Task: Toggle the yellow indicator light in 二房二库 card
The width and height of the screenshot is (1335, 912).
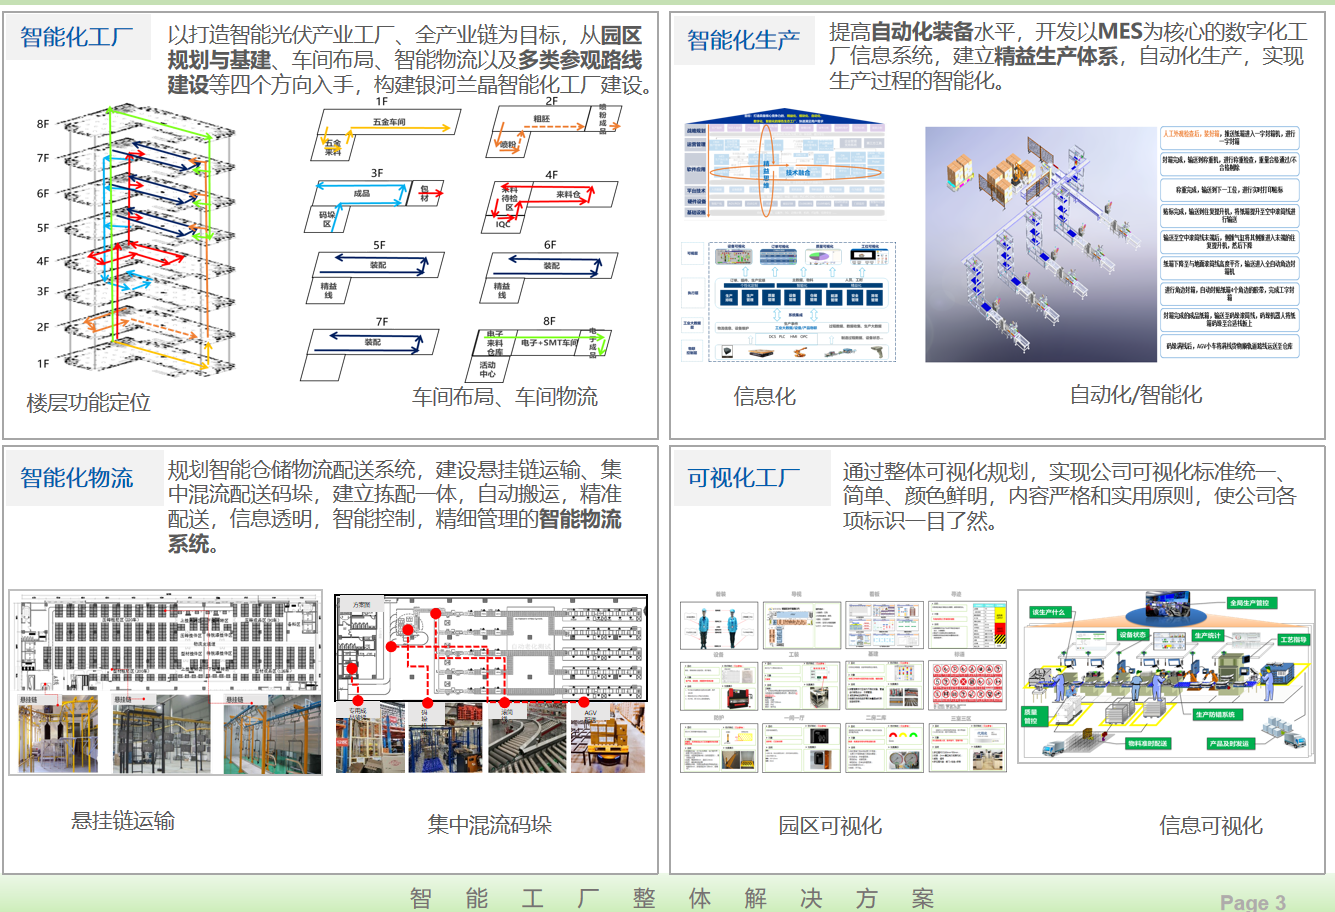Action: 903,735
